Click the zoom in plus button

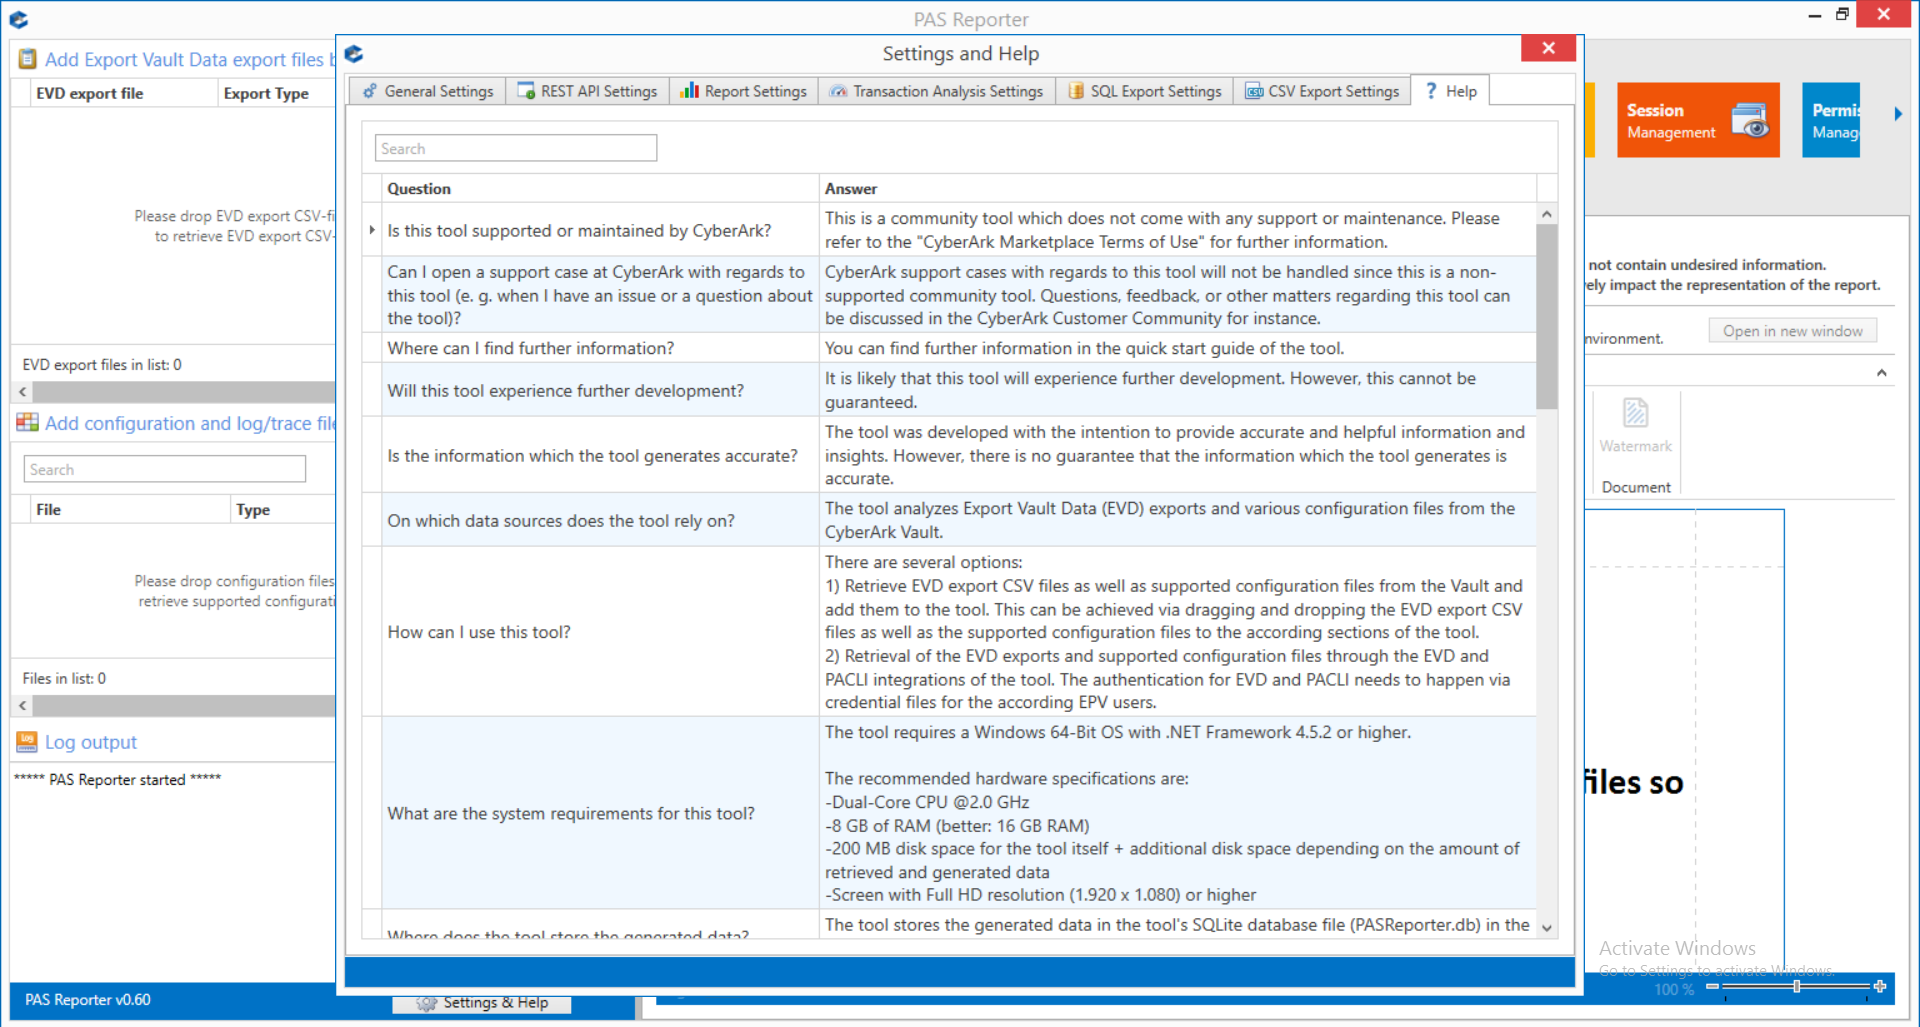[1880, 986]
